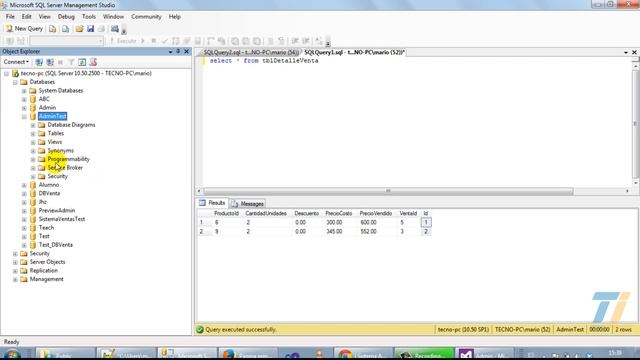640x360 pixels.
Task: Select the Results tab
Action: pyautogui.click(x=212, y=203)
